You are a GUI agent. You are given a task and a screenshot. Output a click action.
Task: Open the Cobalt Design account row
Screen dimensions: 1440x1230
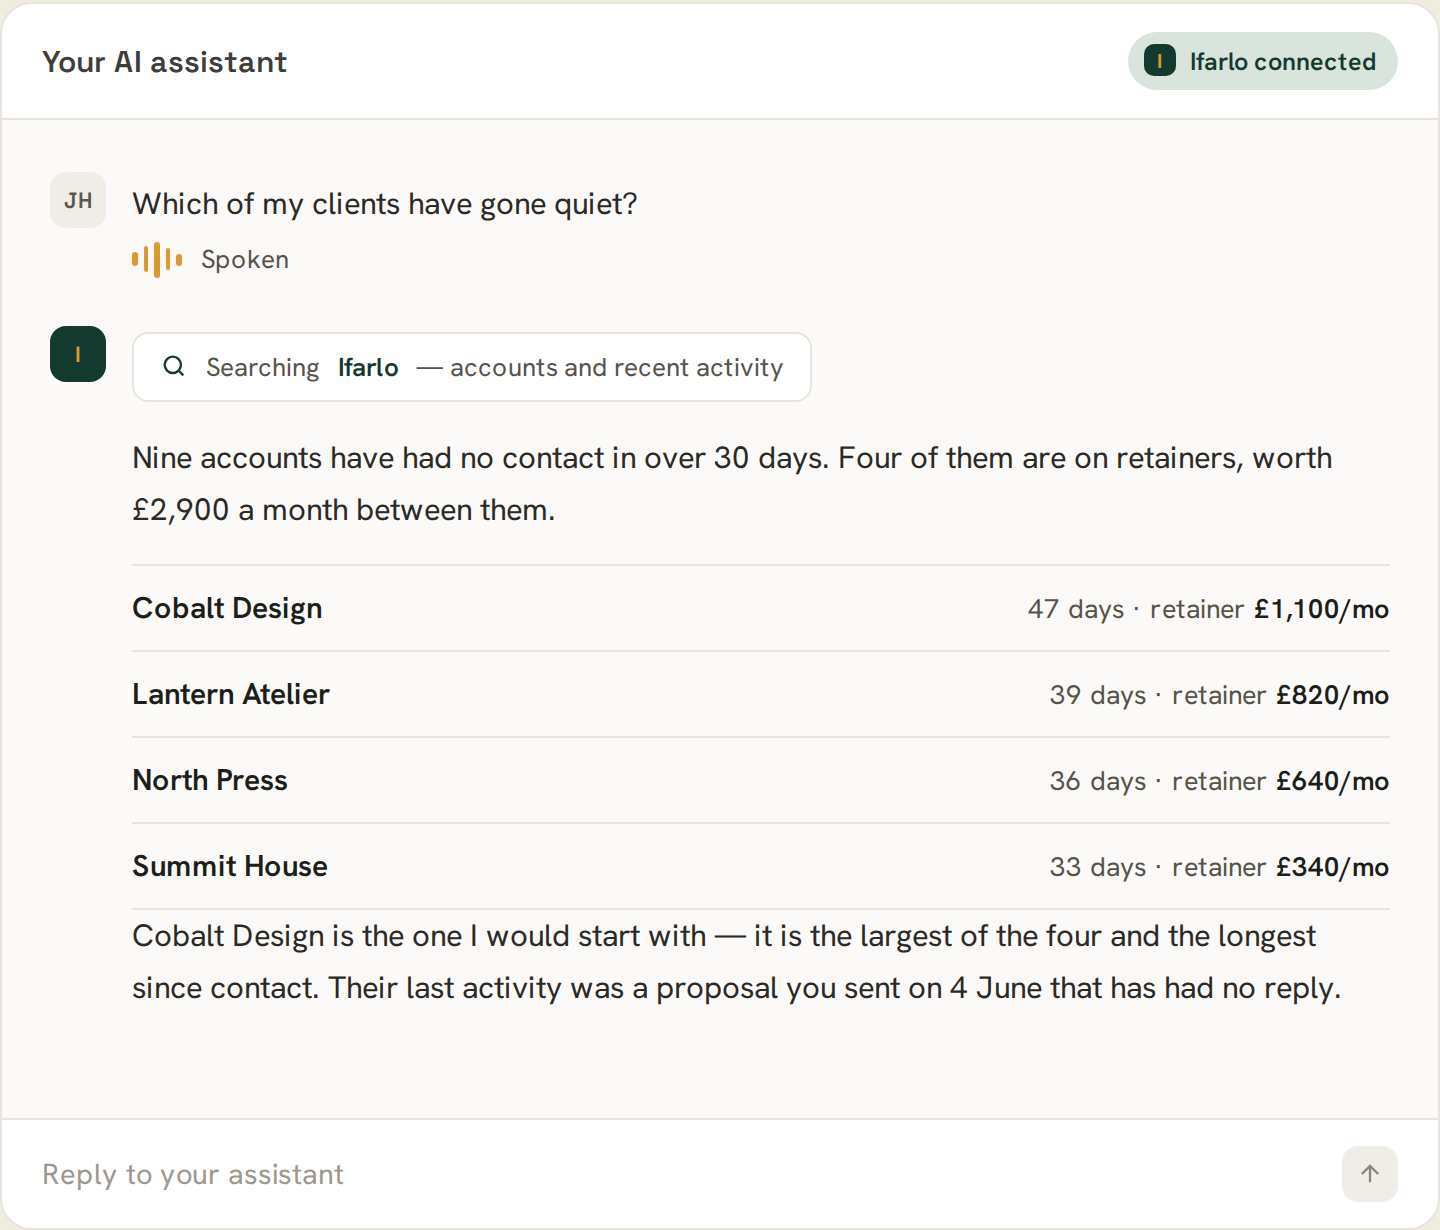[x=760, y=608]
